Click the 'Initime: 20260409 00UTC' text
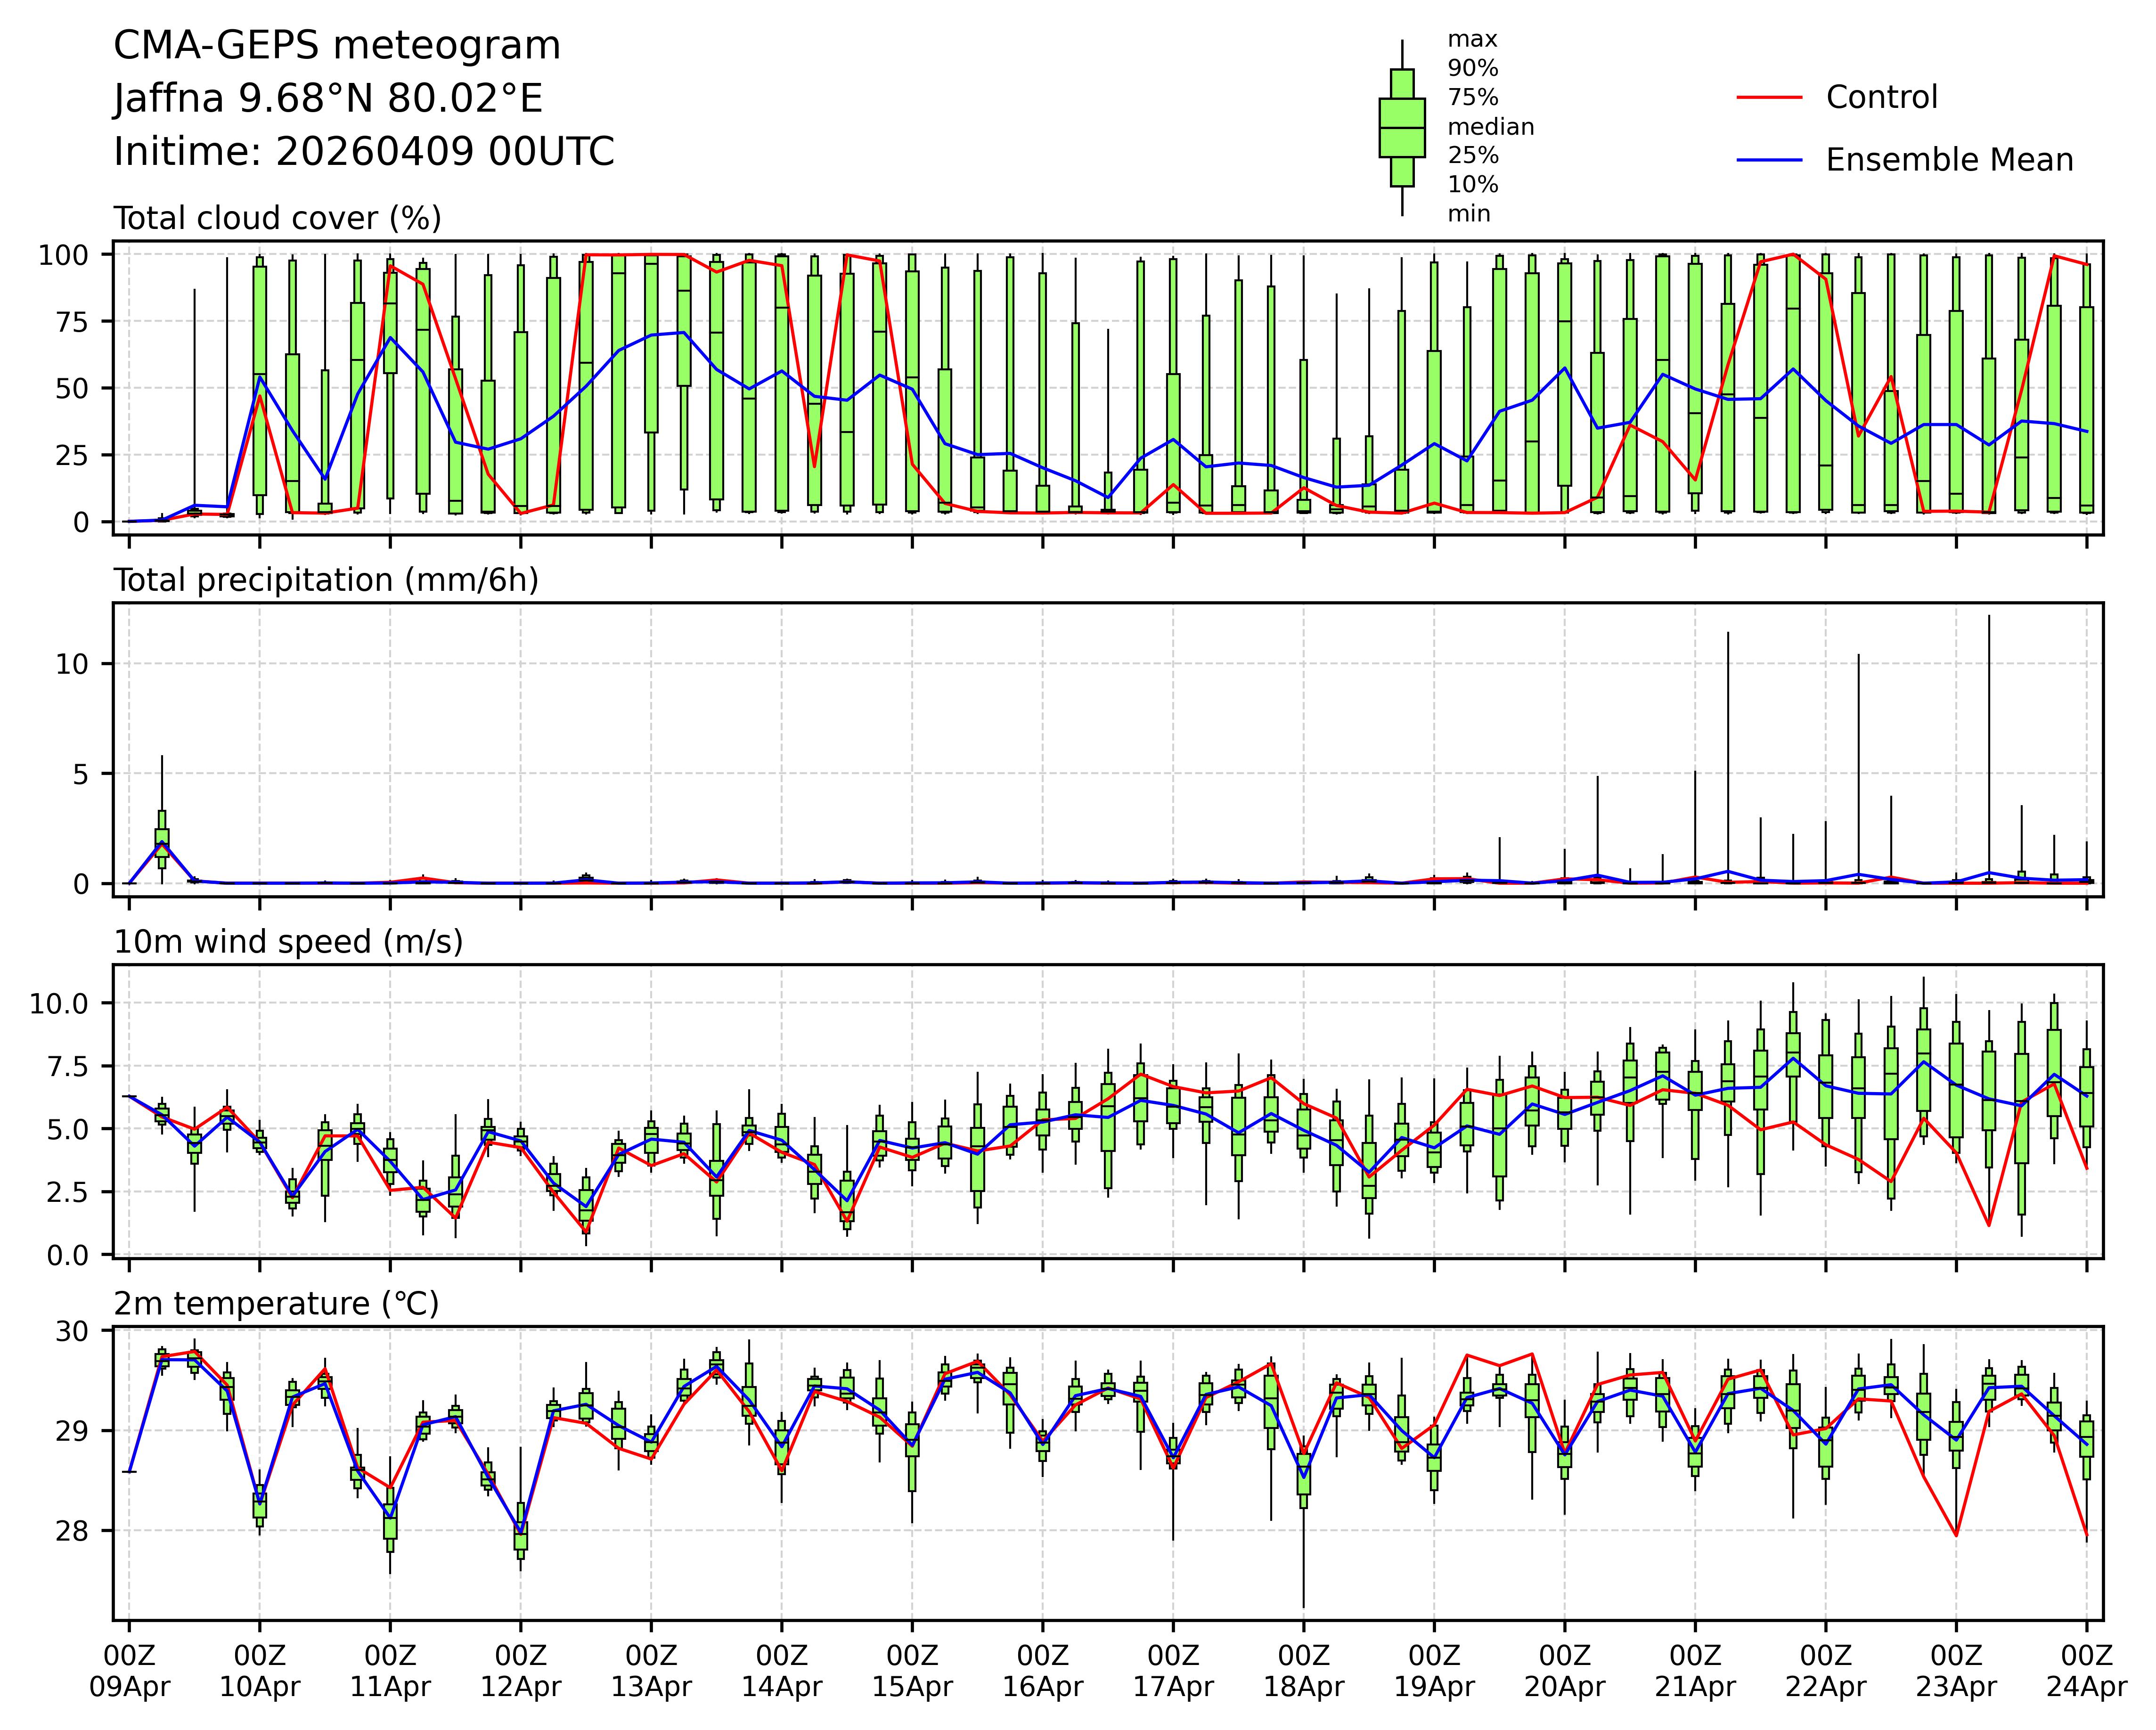The height and width of the screenshot is (1730, 2156). pyautogui.click(x=364, y=152)
